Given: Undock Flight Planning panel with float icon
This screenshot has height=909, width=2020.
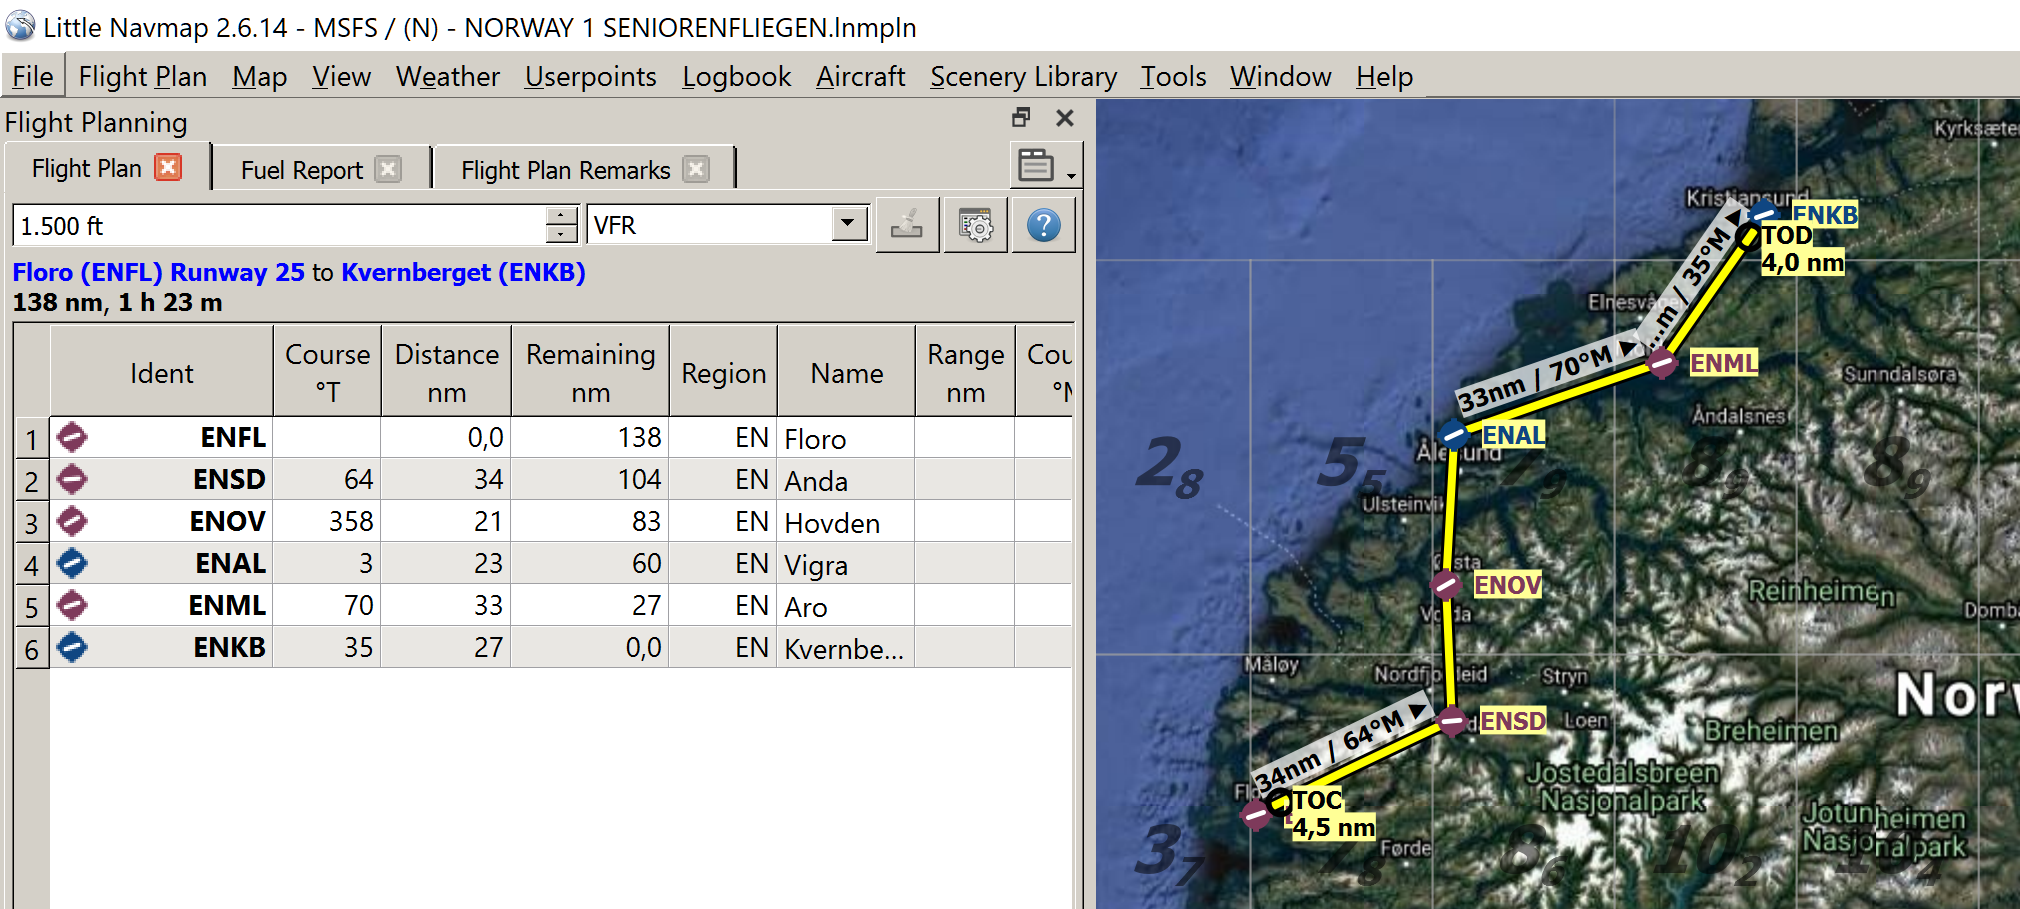Looking at the screenshot, I should [1021, 118].
